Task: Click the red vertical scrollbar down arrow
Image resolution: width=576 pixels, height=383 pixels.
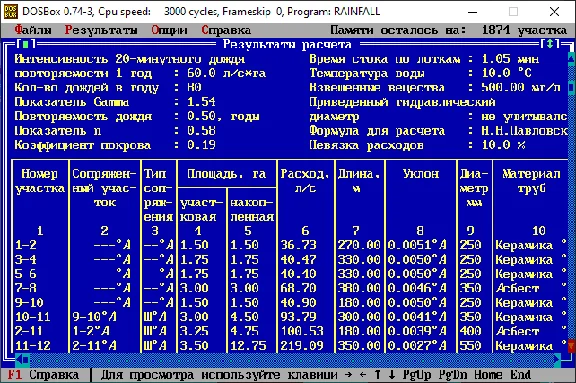Action: click(572, 345)
